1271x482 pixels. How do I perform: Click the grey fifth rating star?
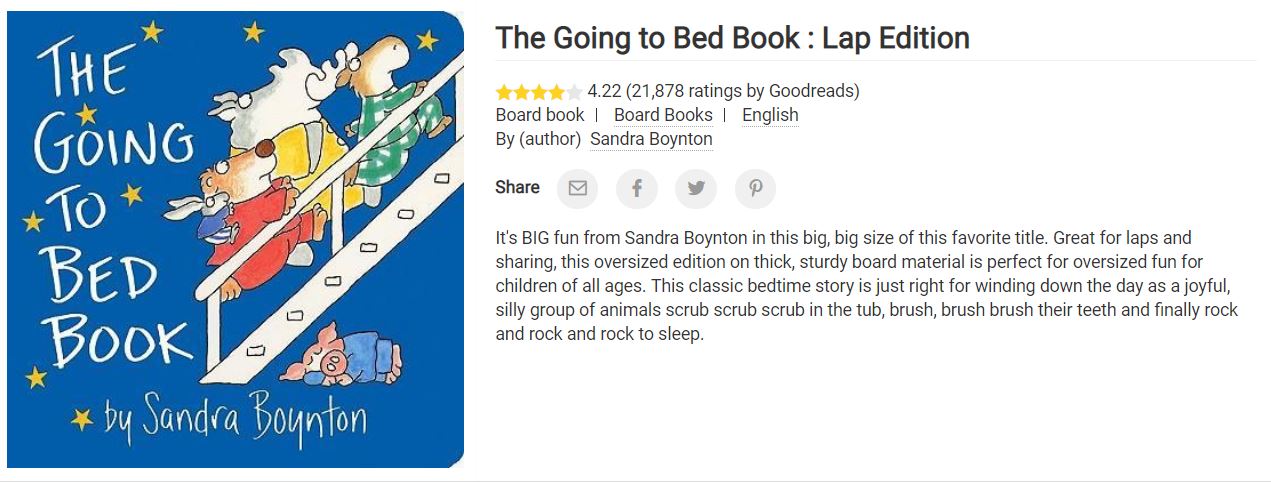[x=574, y=92]
